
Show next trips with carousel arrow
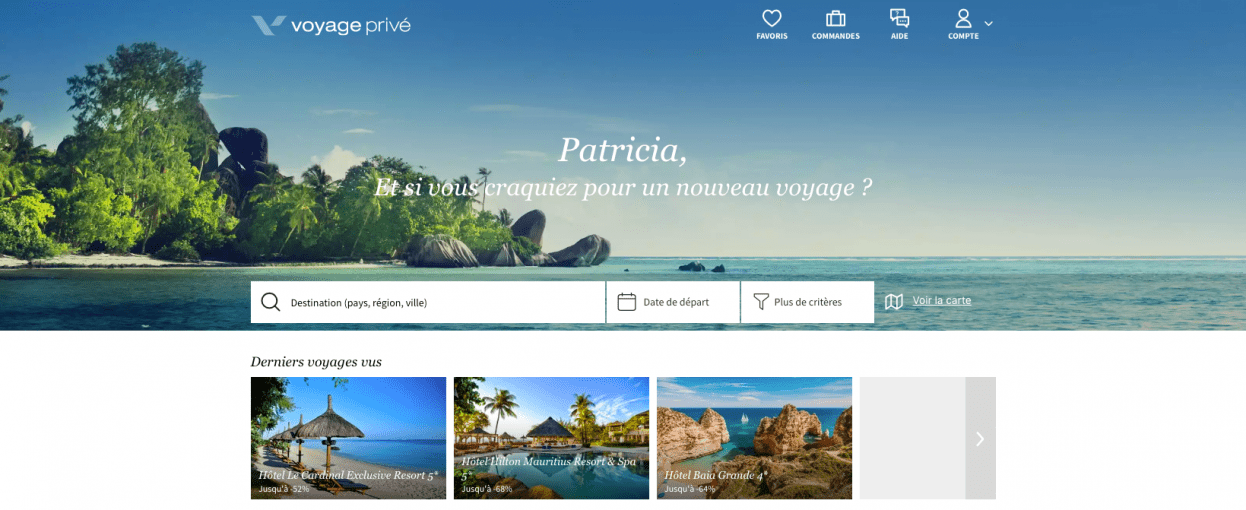[x=980, y=438]
